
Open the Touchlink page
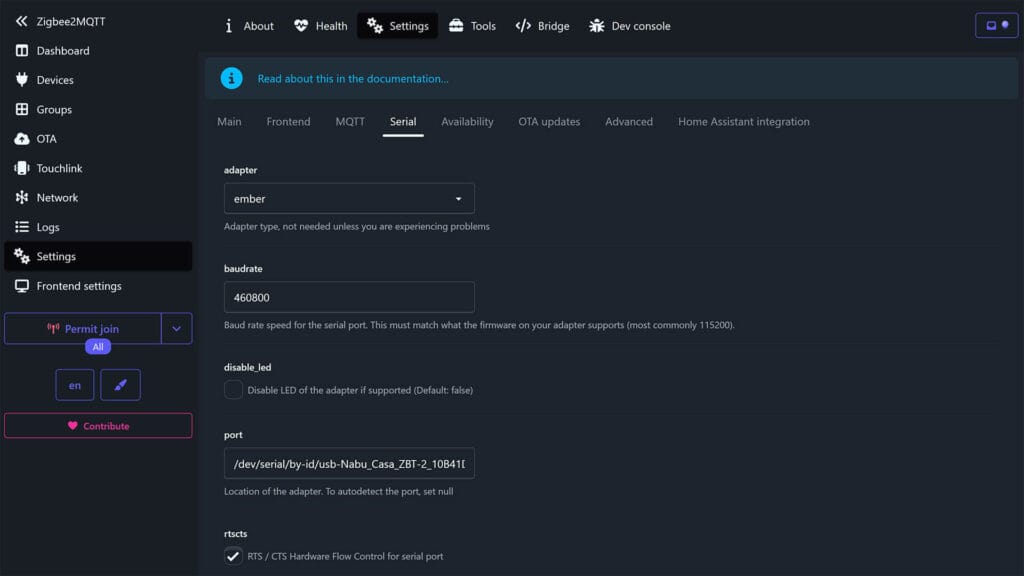pos(61,168)
